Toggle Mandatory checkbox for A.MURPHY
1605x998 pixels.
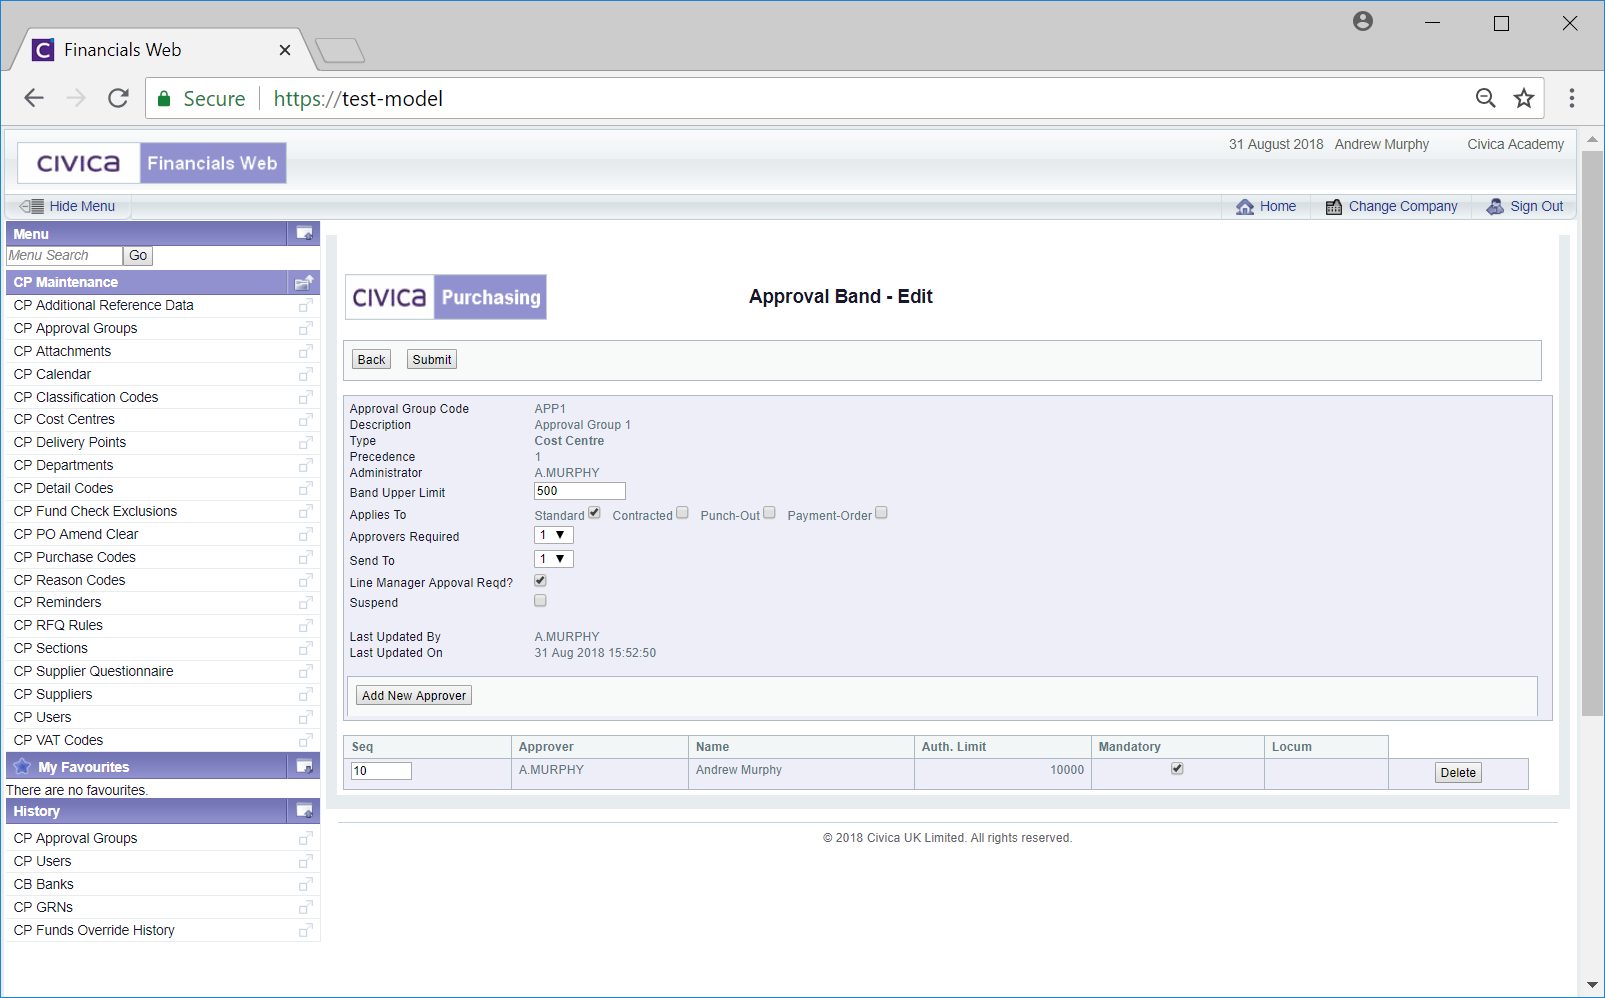click(x=1177, y=769)
